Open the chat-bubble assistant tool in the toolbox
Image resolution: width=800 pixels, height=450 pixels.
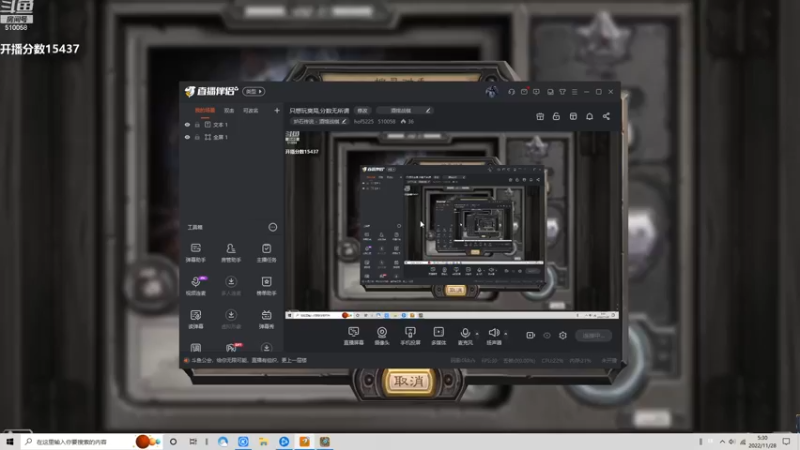pos(195,253)
